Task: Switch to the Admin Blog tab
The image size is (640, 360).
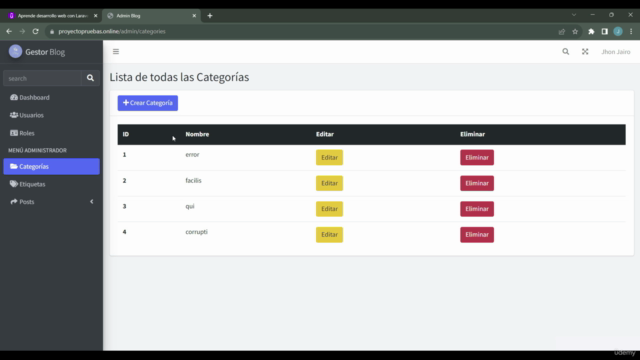Action: (151, 16)
